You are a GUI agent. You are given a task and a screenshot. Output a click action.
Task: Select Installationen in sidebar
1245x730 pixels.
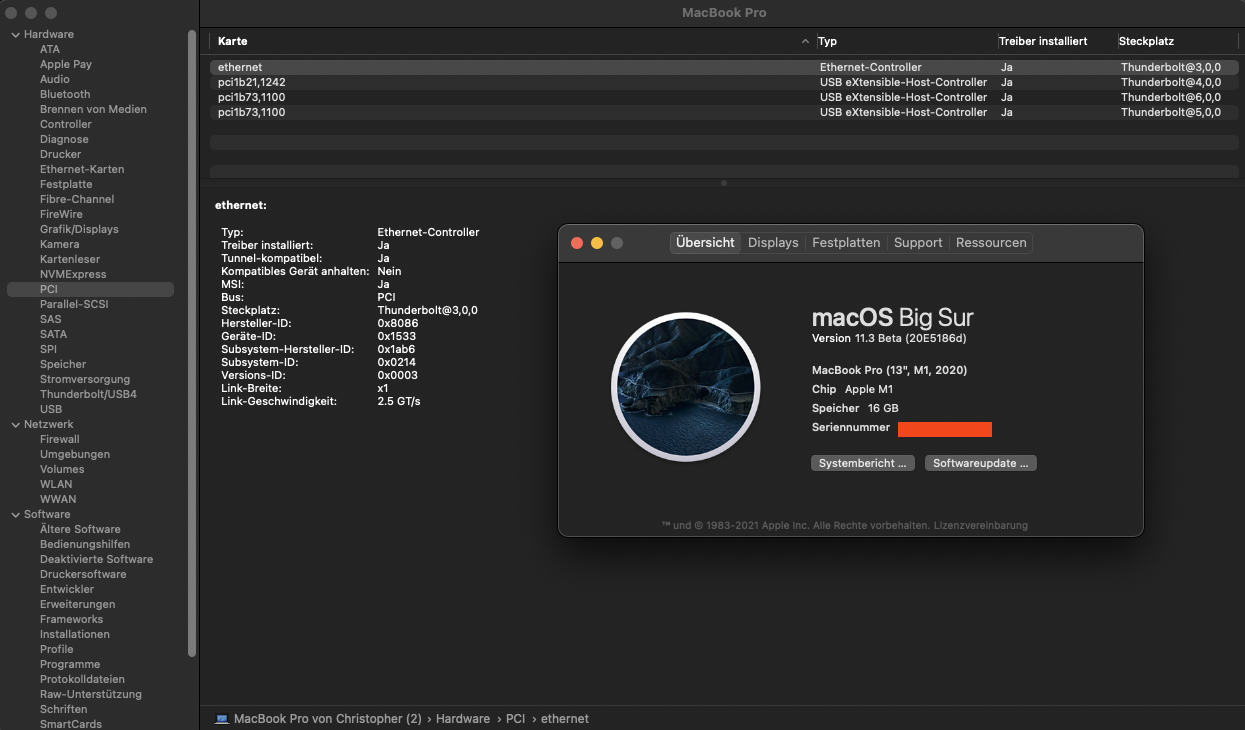pyautogui.click(x=75, y=634)
